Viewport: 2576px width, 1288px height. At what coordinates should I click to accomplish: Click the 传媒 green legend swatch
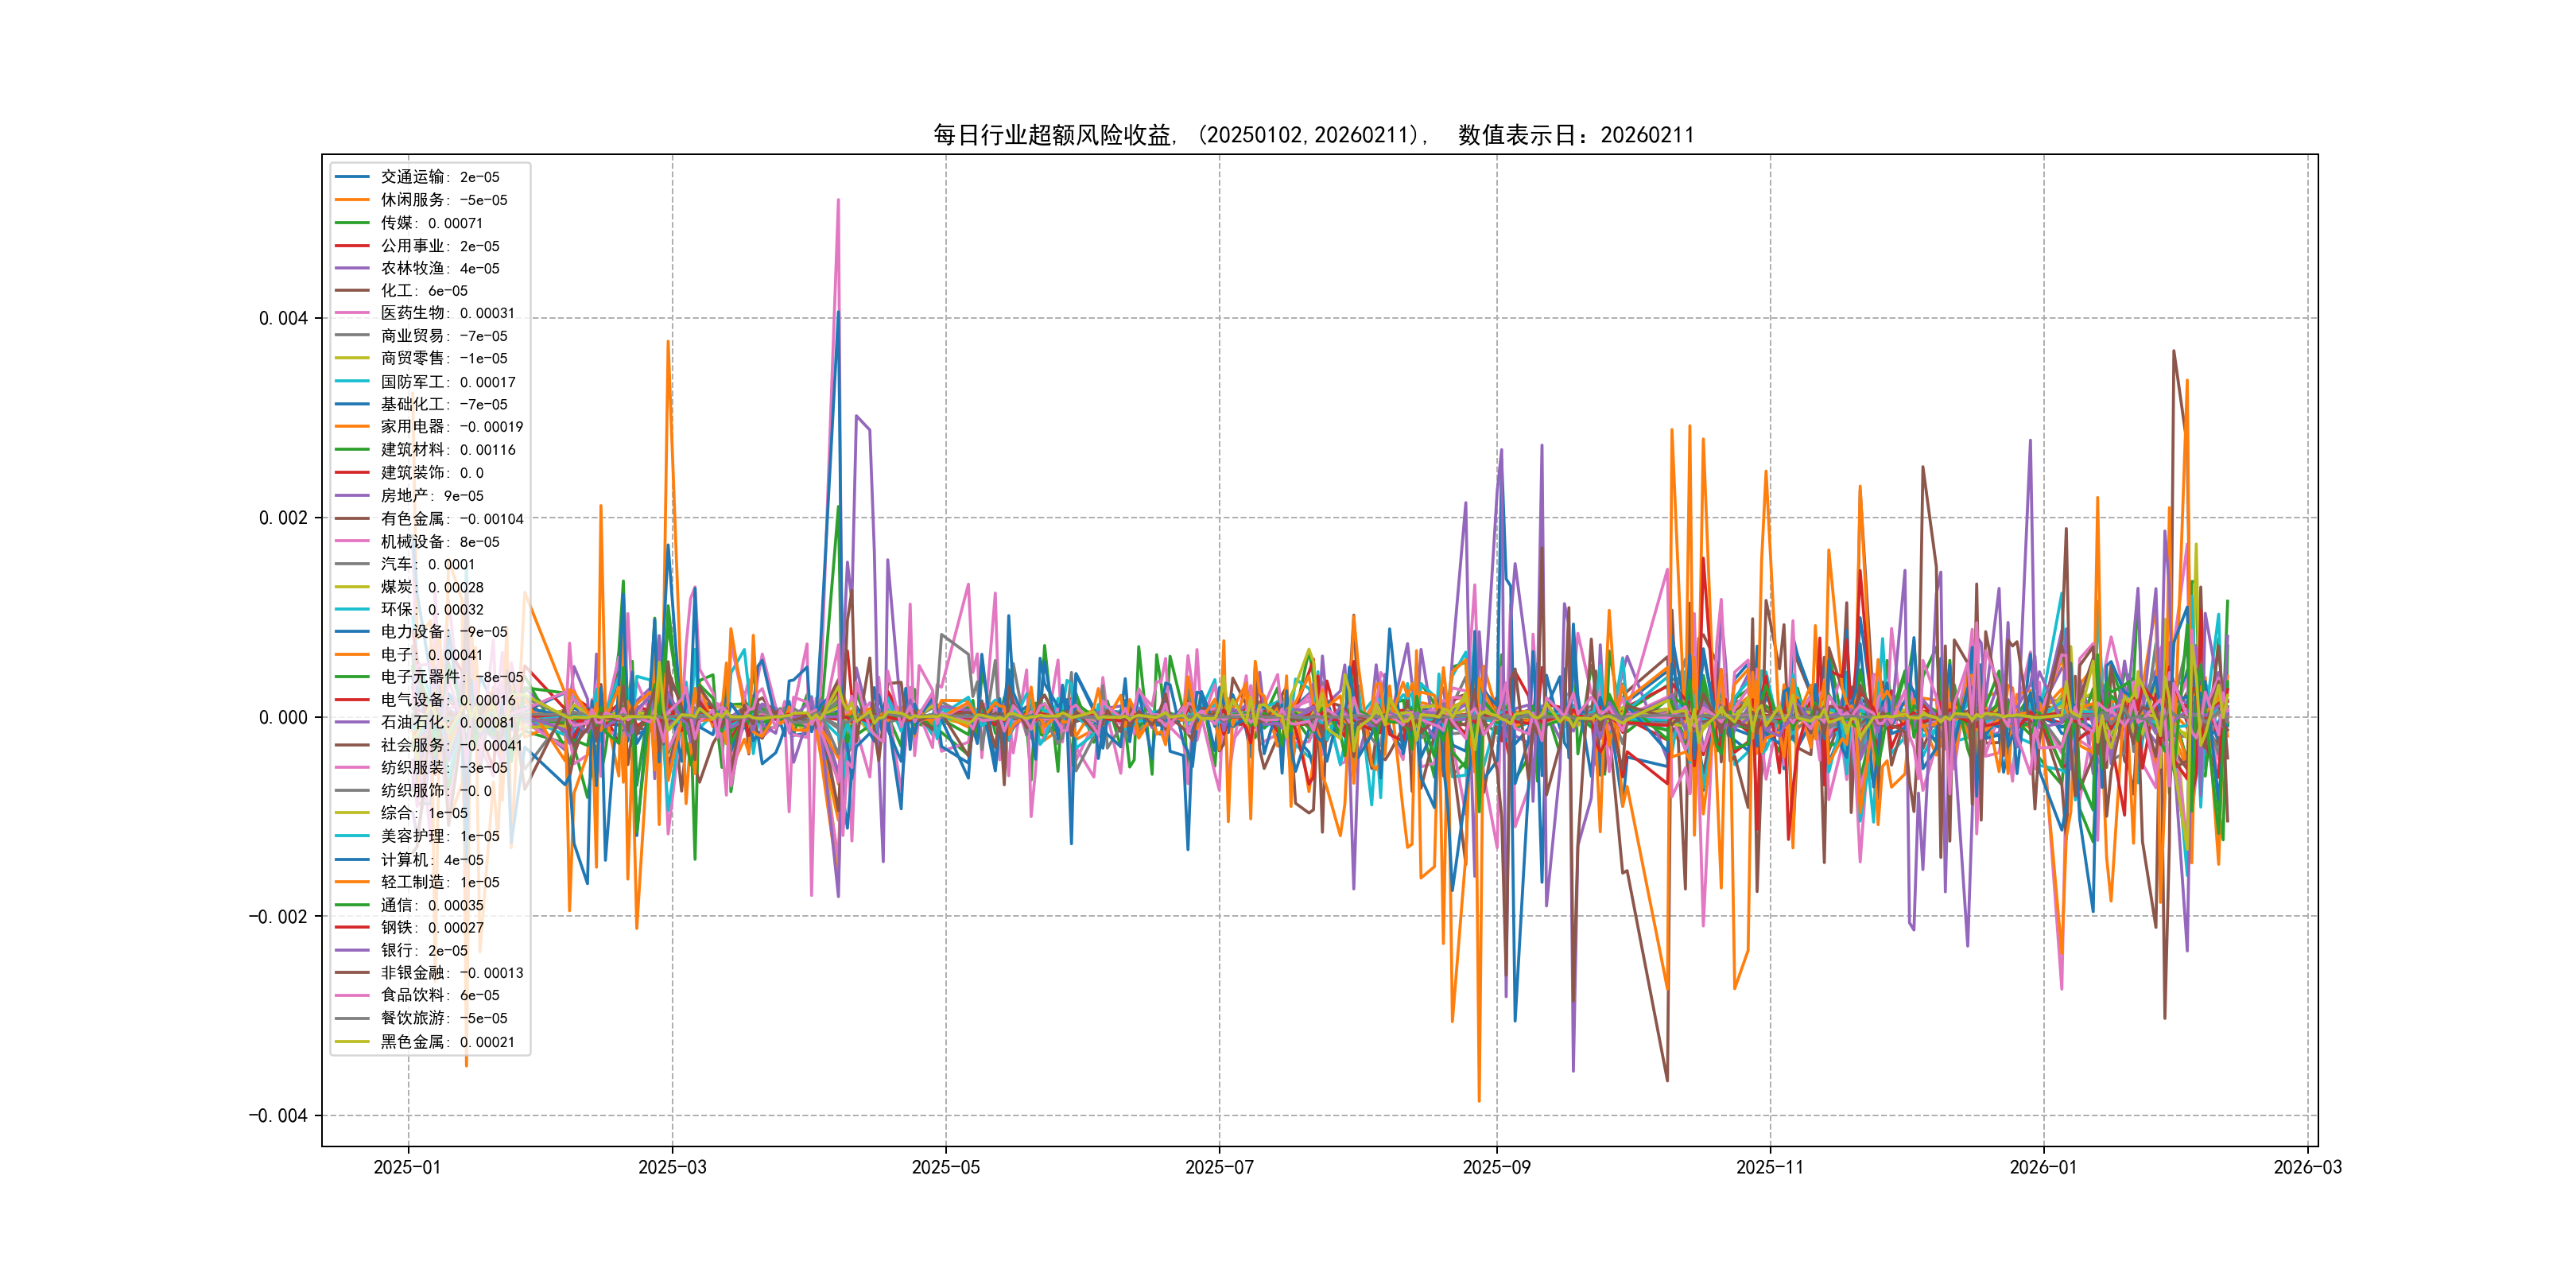click(x=352, y=223)
